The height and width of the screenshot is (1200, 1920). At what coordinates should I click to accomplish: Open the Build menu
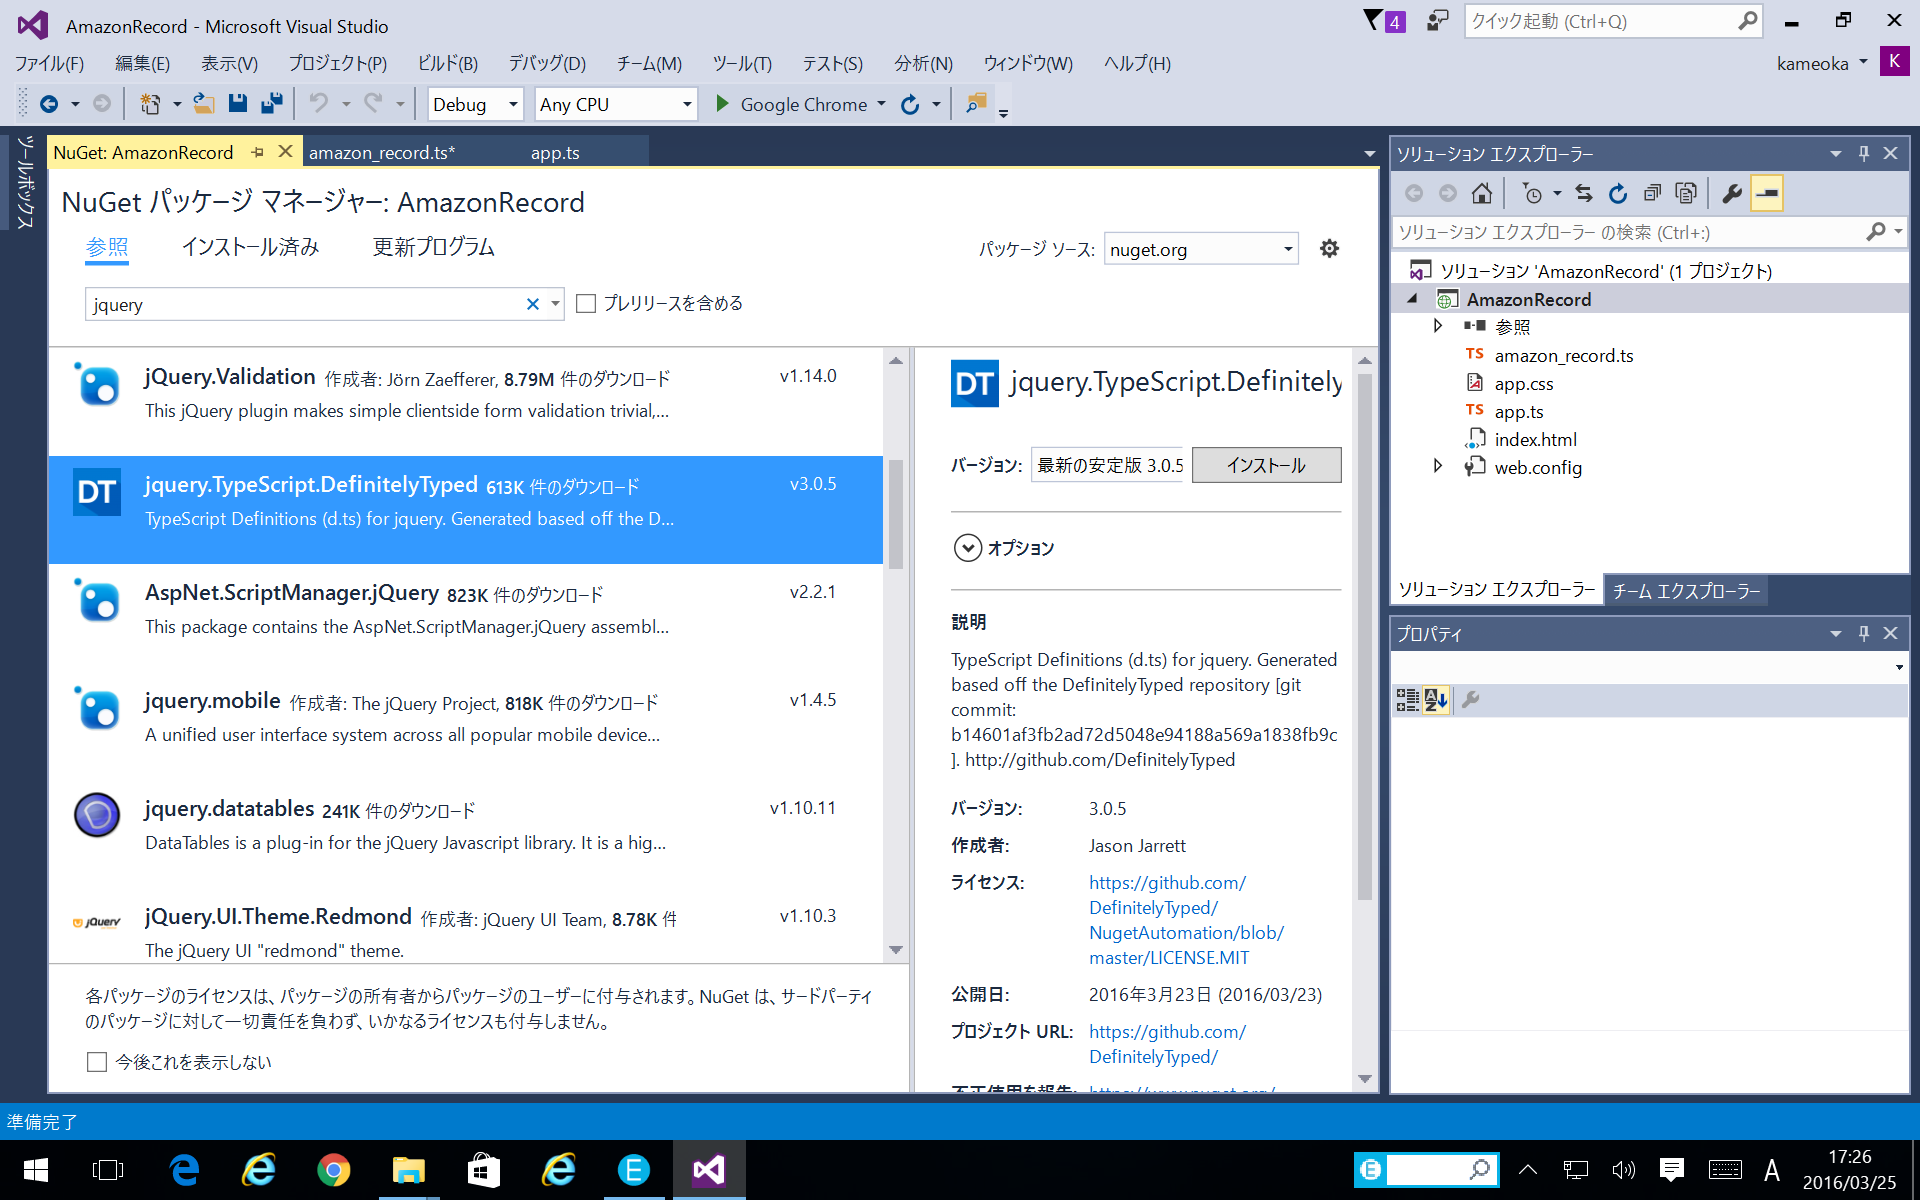pyautogui.click(x=447, y=63)
